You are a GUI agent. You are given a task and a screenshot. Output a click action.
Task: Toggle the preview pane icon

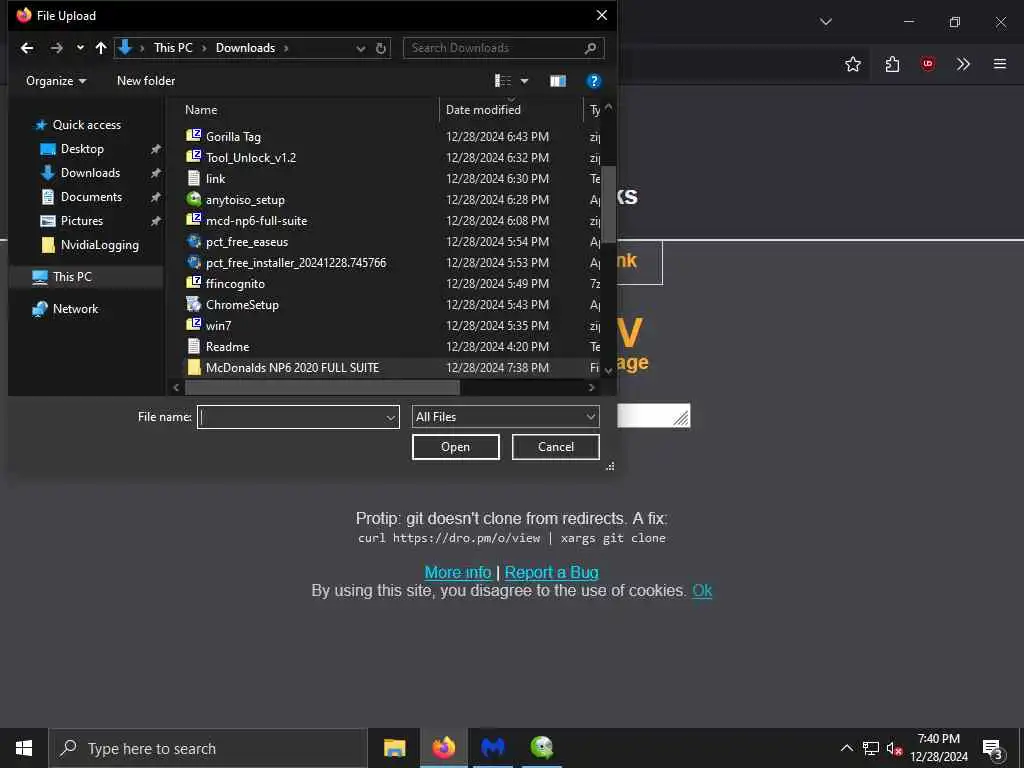[x=558, y=81]
